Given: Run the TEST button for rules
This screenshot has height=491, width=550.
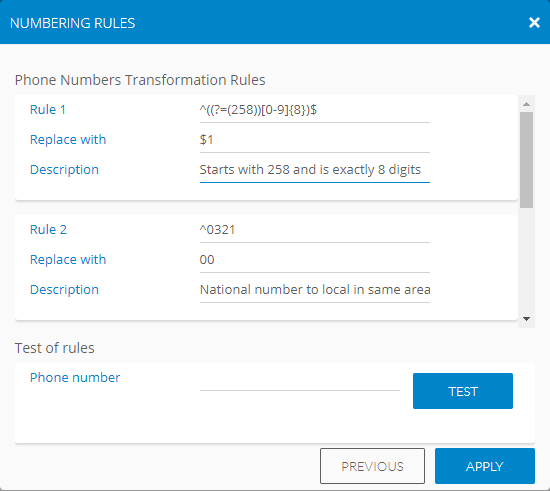Looking at the screenshot, I should (x=463, y=391).
